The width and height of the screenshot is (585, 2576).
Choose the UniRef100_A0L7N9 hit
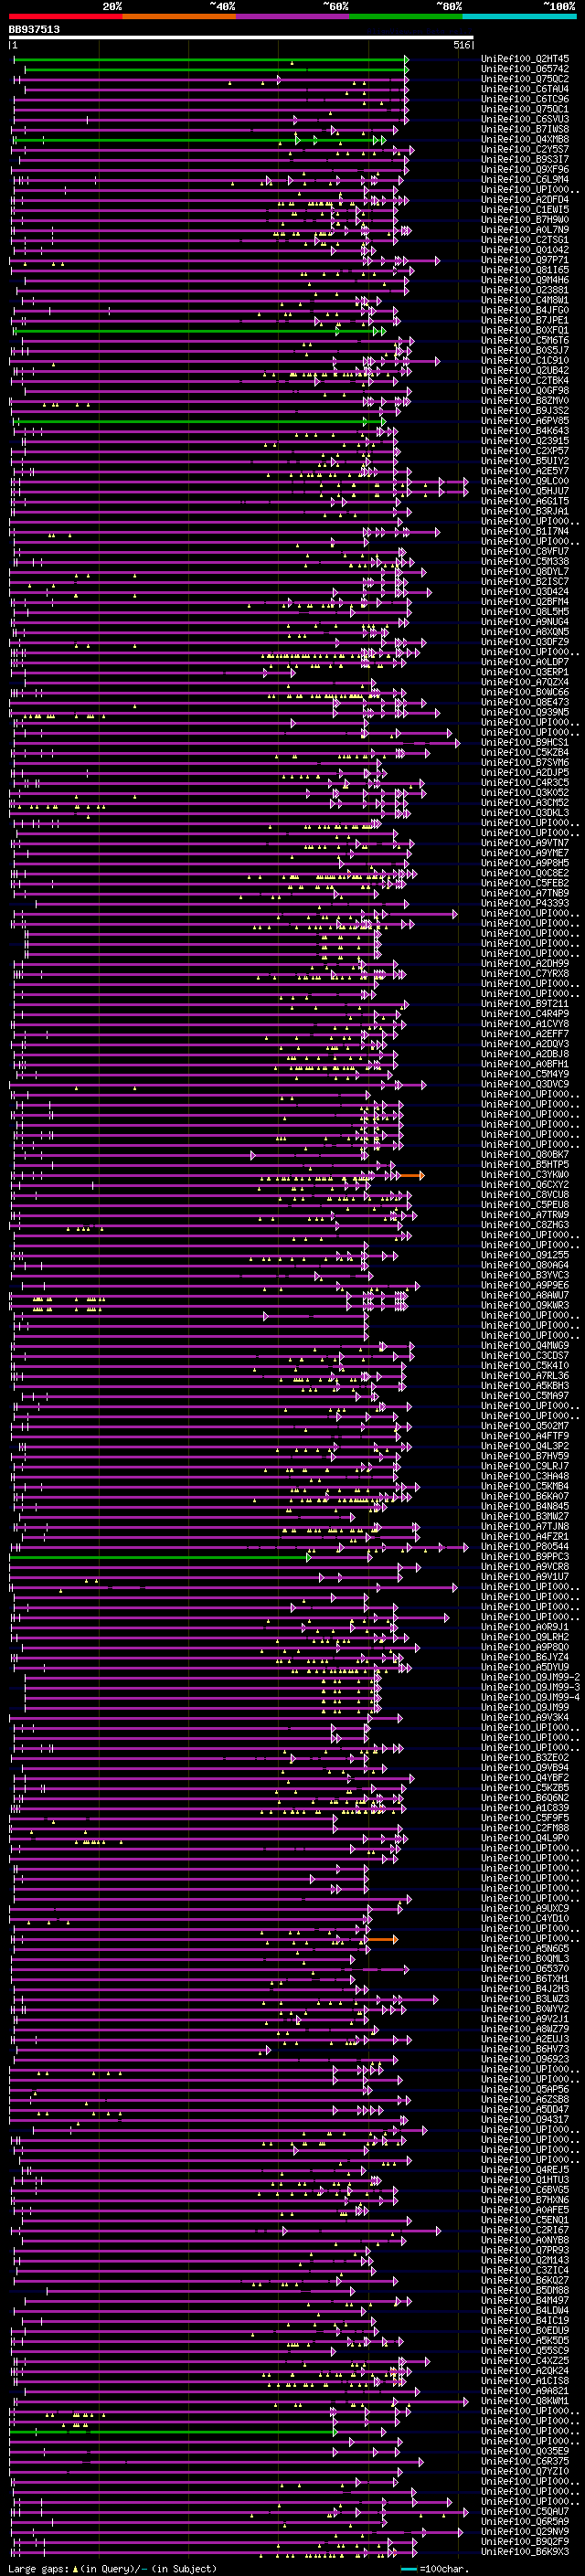tap(525, 229)
